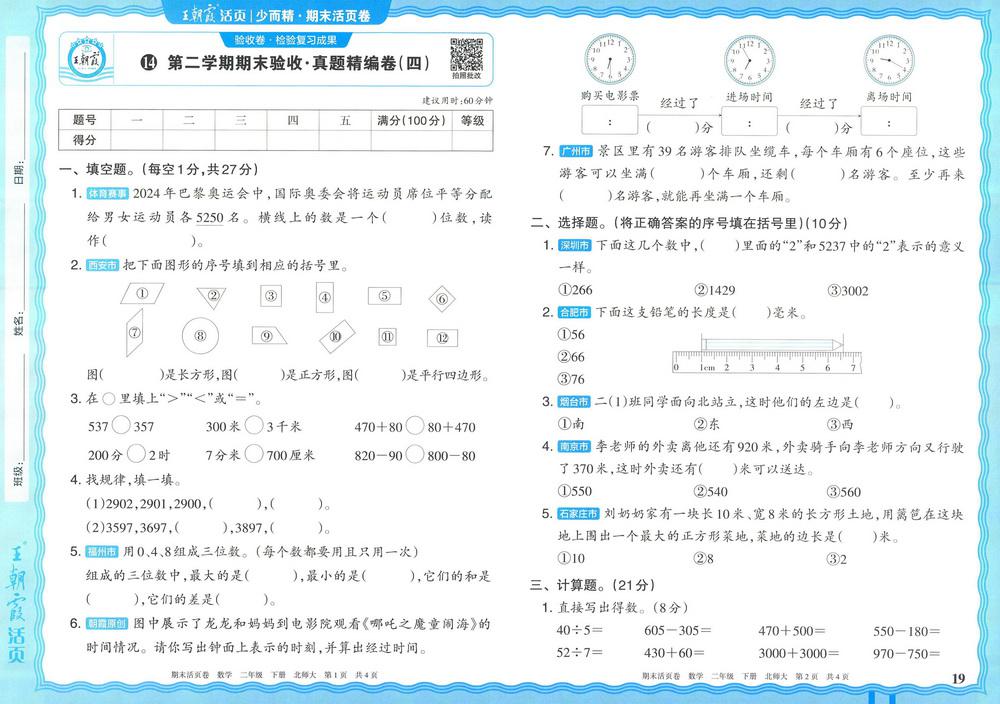
Task: Click the 朝霞原创 tag in question 6
Action: pyautogui.click(x=108, y=624)
